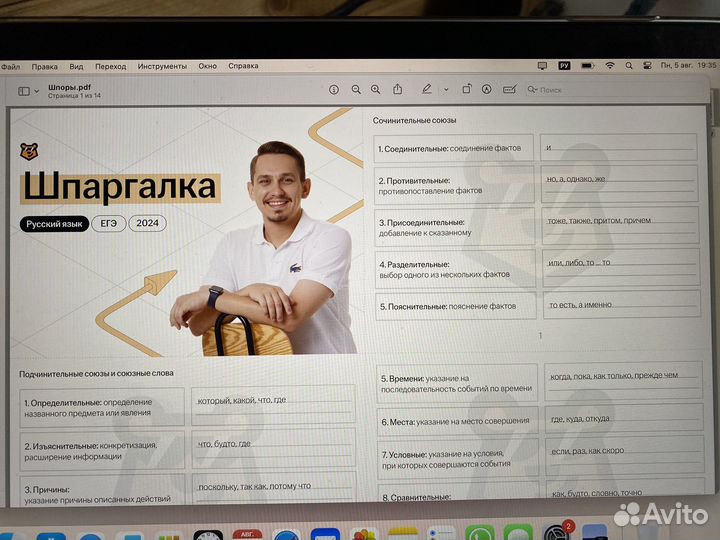Select the 2024 pill label
The image size is (720, 540).
click(x=147, y=223)
